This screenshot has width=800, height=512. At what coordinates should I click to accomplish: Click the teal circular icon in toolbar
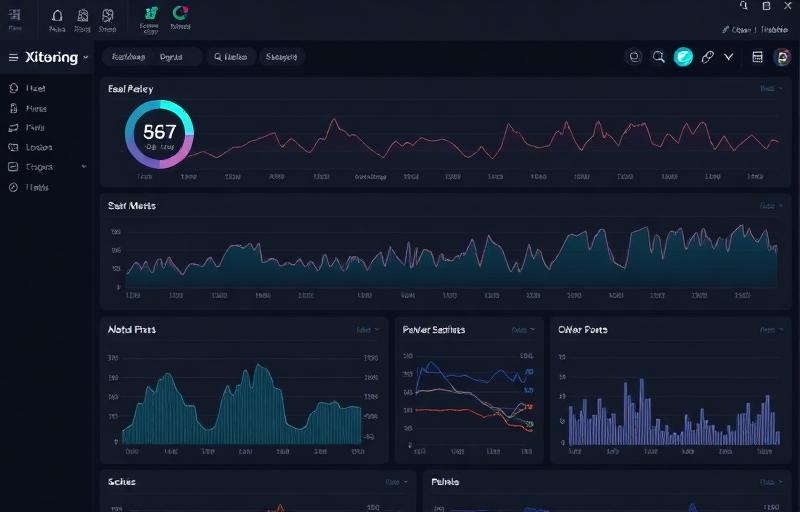pyautogui.click(x=683, y=58)
